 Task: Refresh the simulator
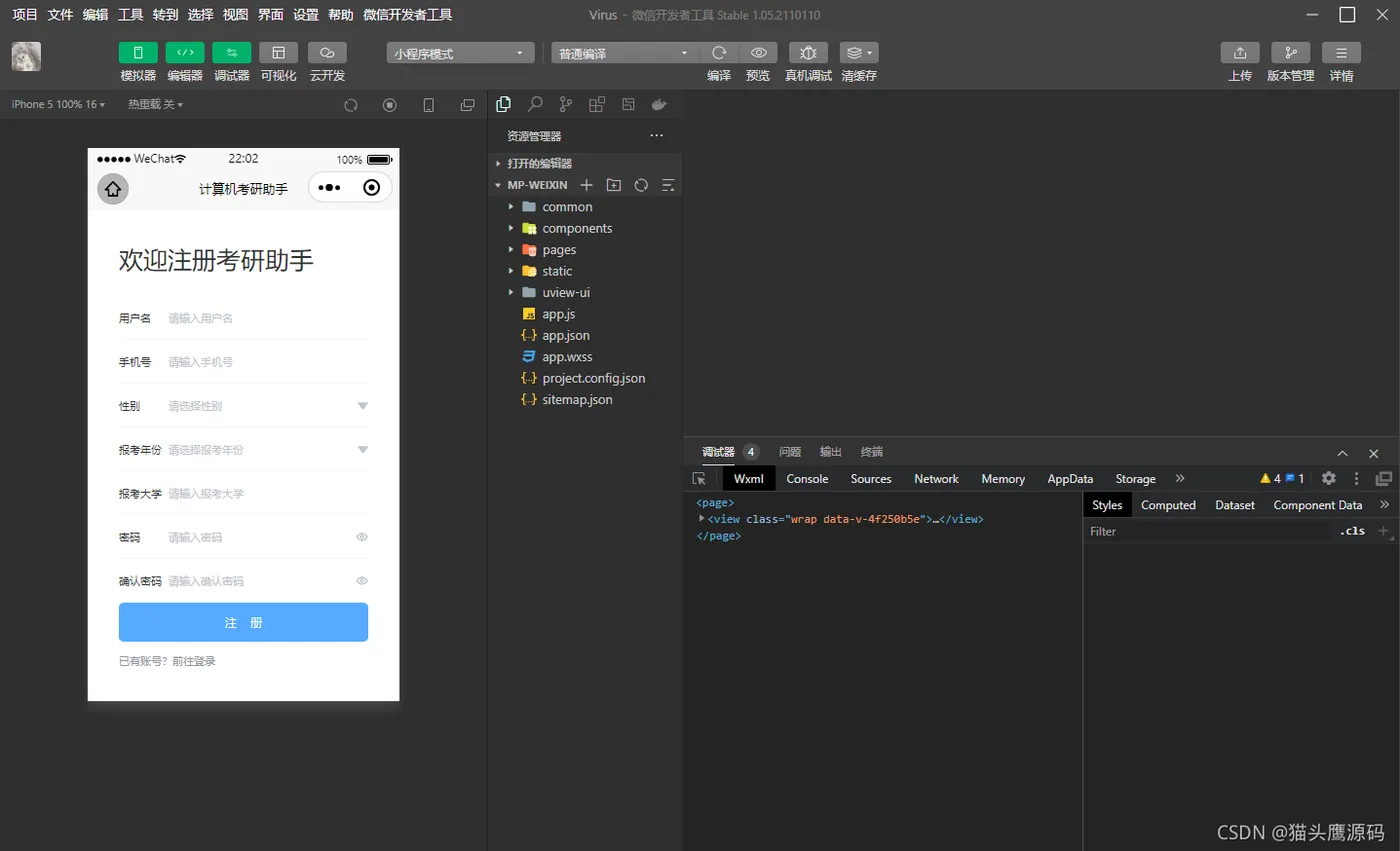(x=351, y=105)
